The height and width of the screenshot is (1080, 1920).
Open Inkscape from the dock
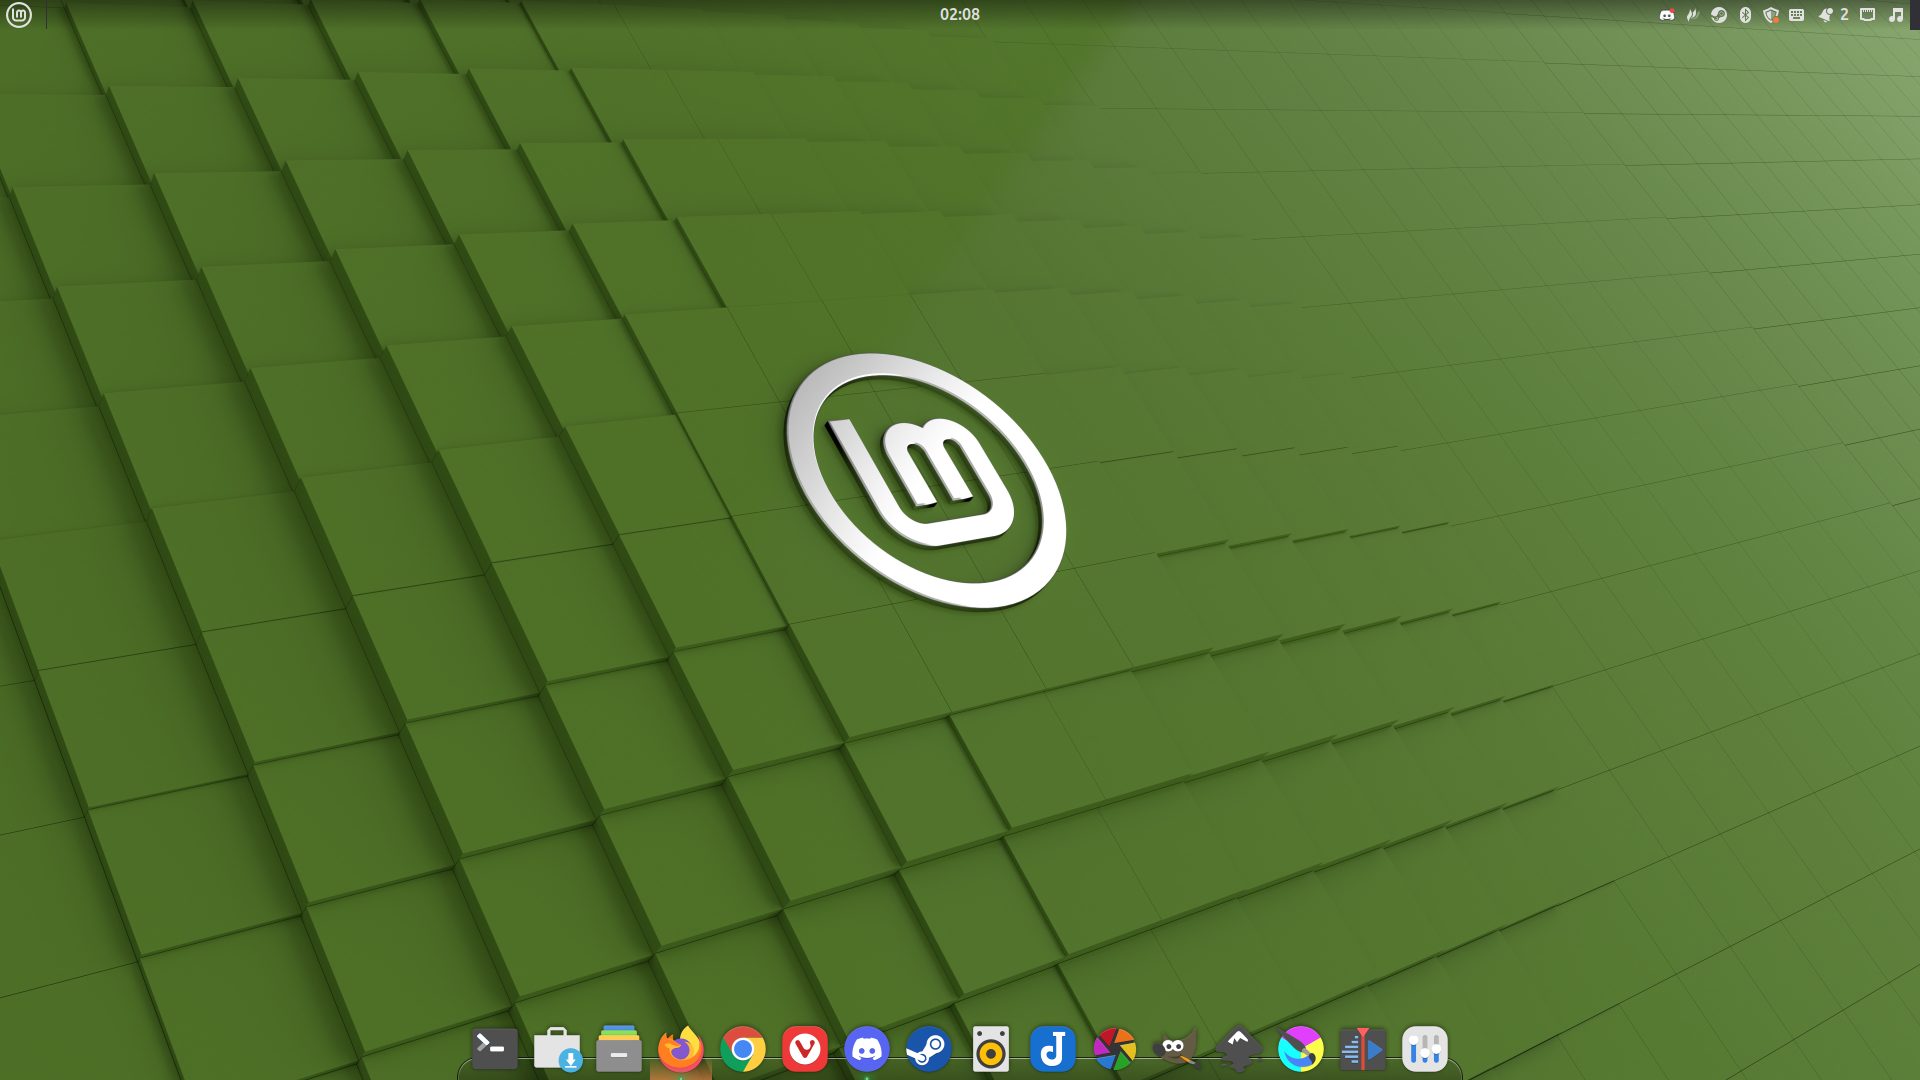[x=1238, y=1050]
